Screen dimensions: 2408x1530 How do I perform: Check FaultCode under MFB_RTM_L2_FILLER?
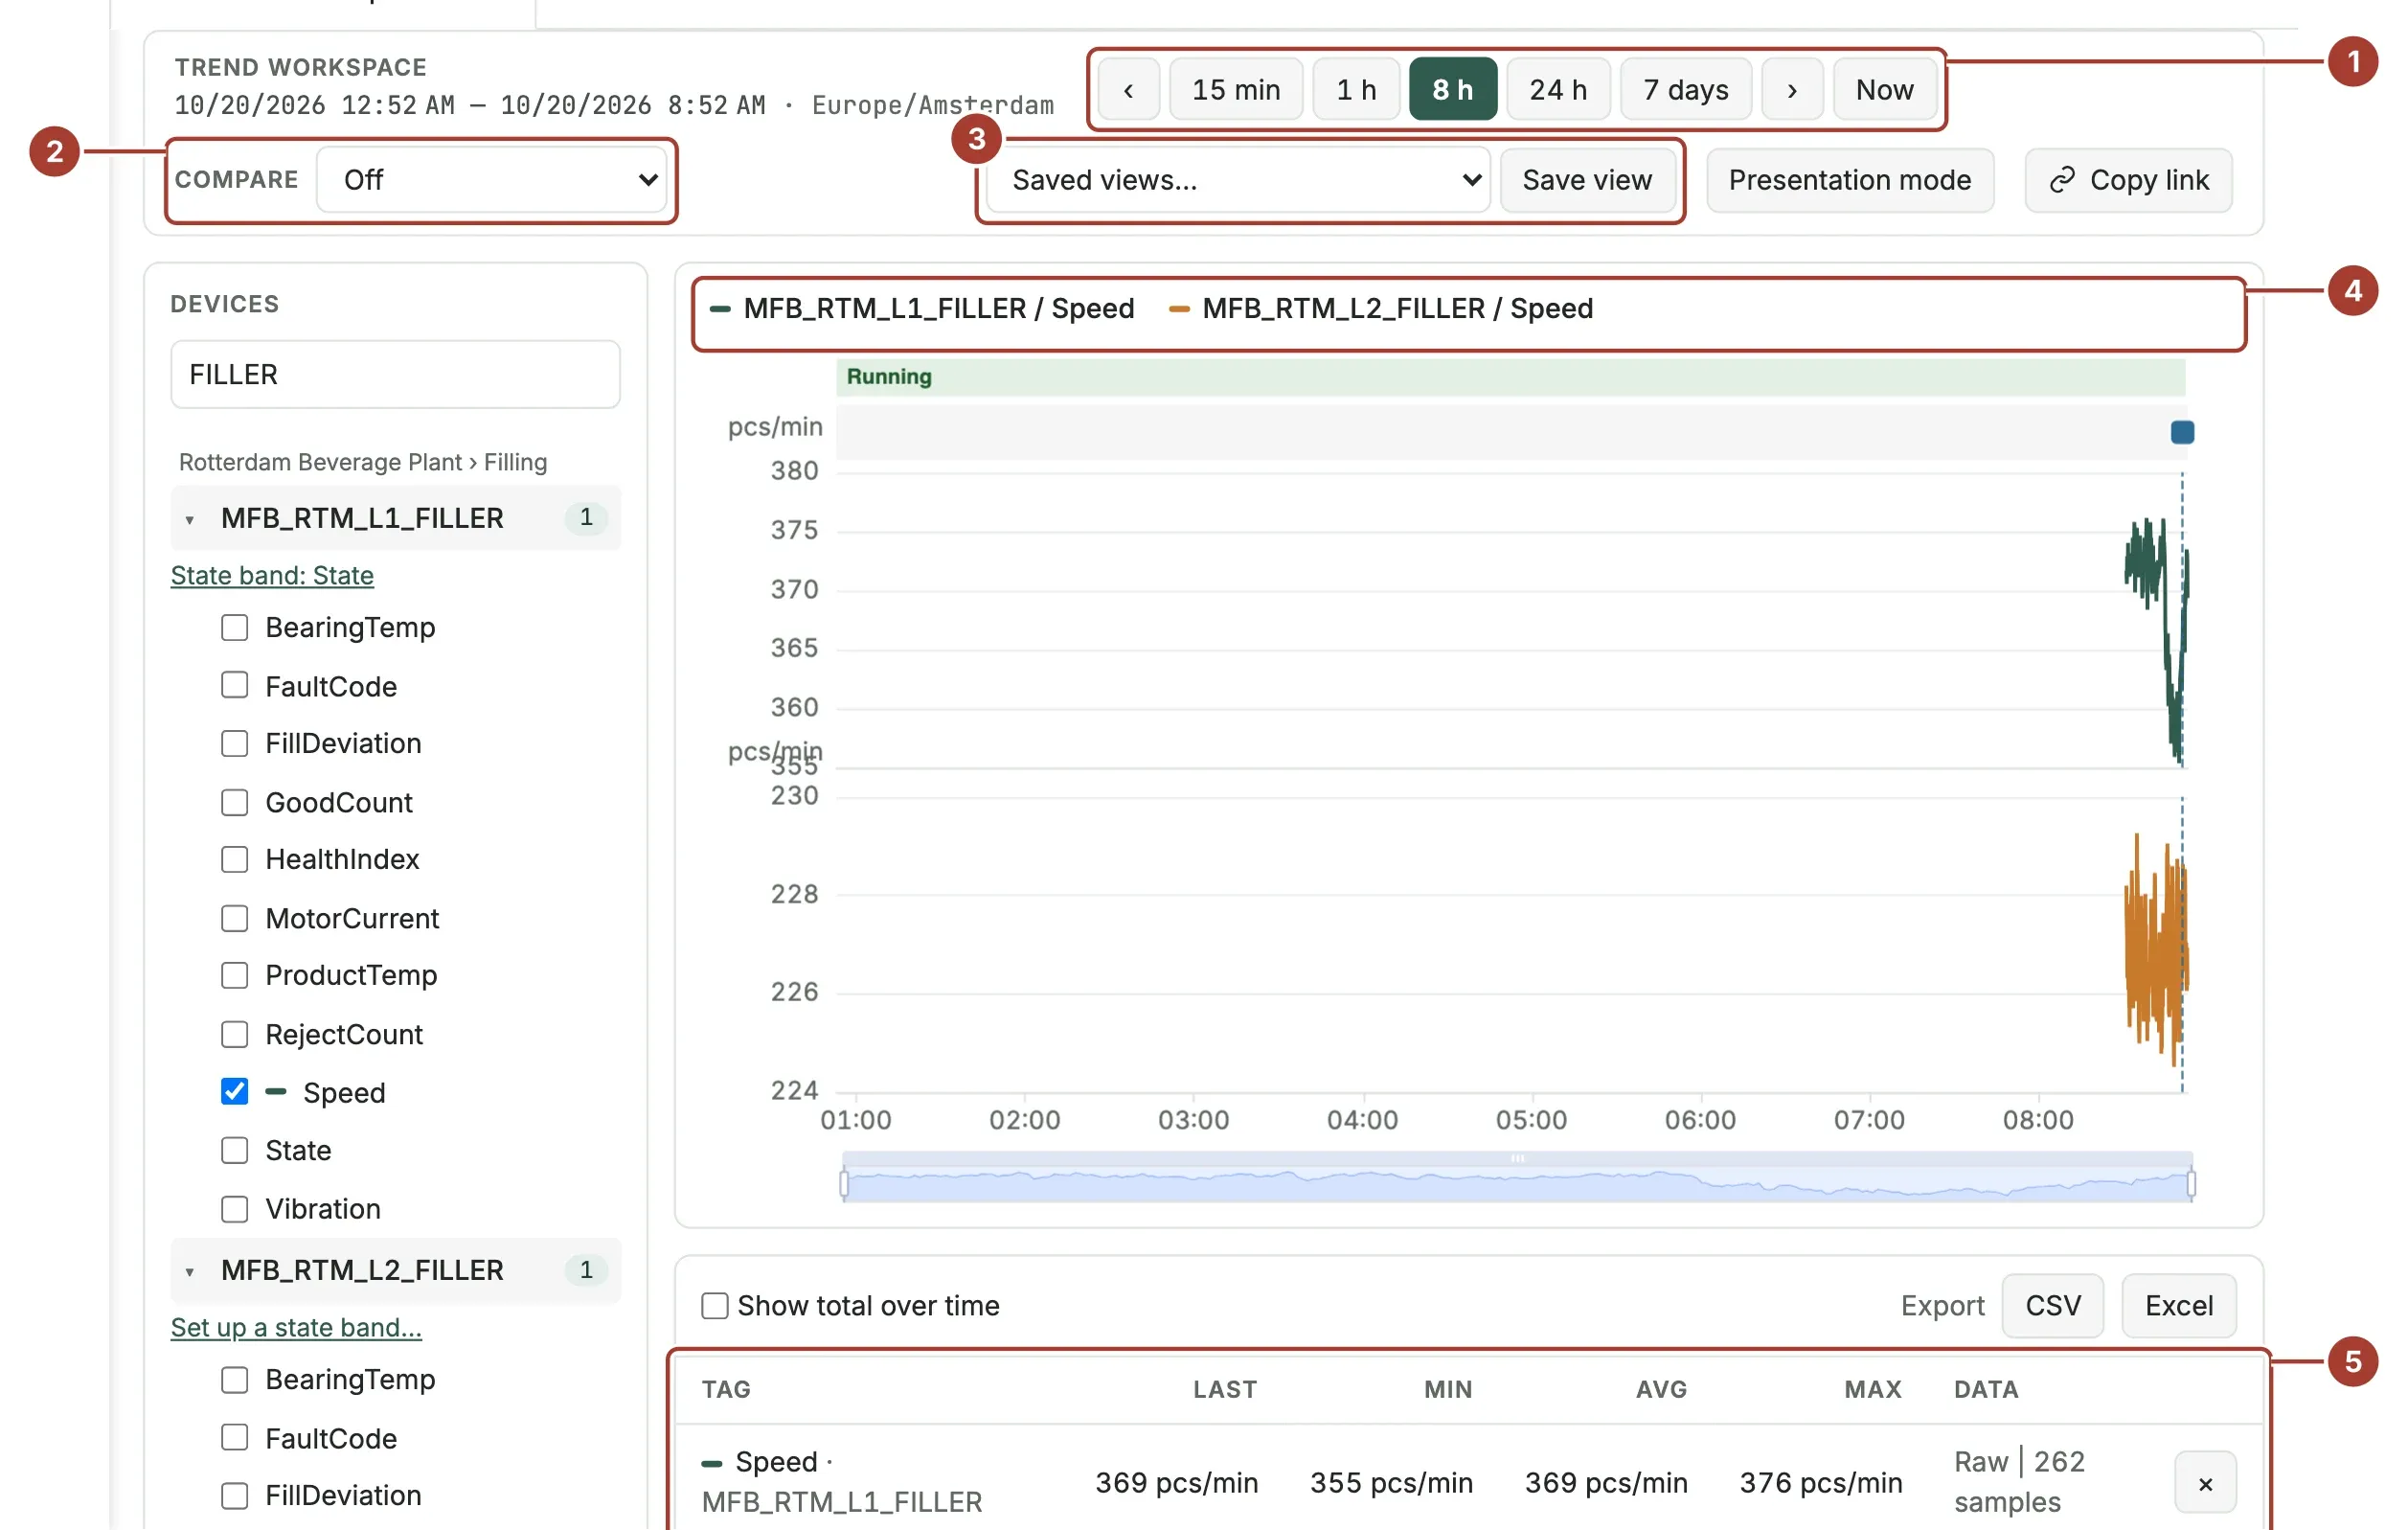click(x=234, y=1437)
